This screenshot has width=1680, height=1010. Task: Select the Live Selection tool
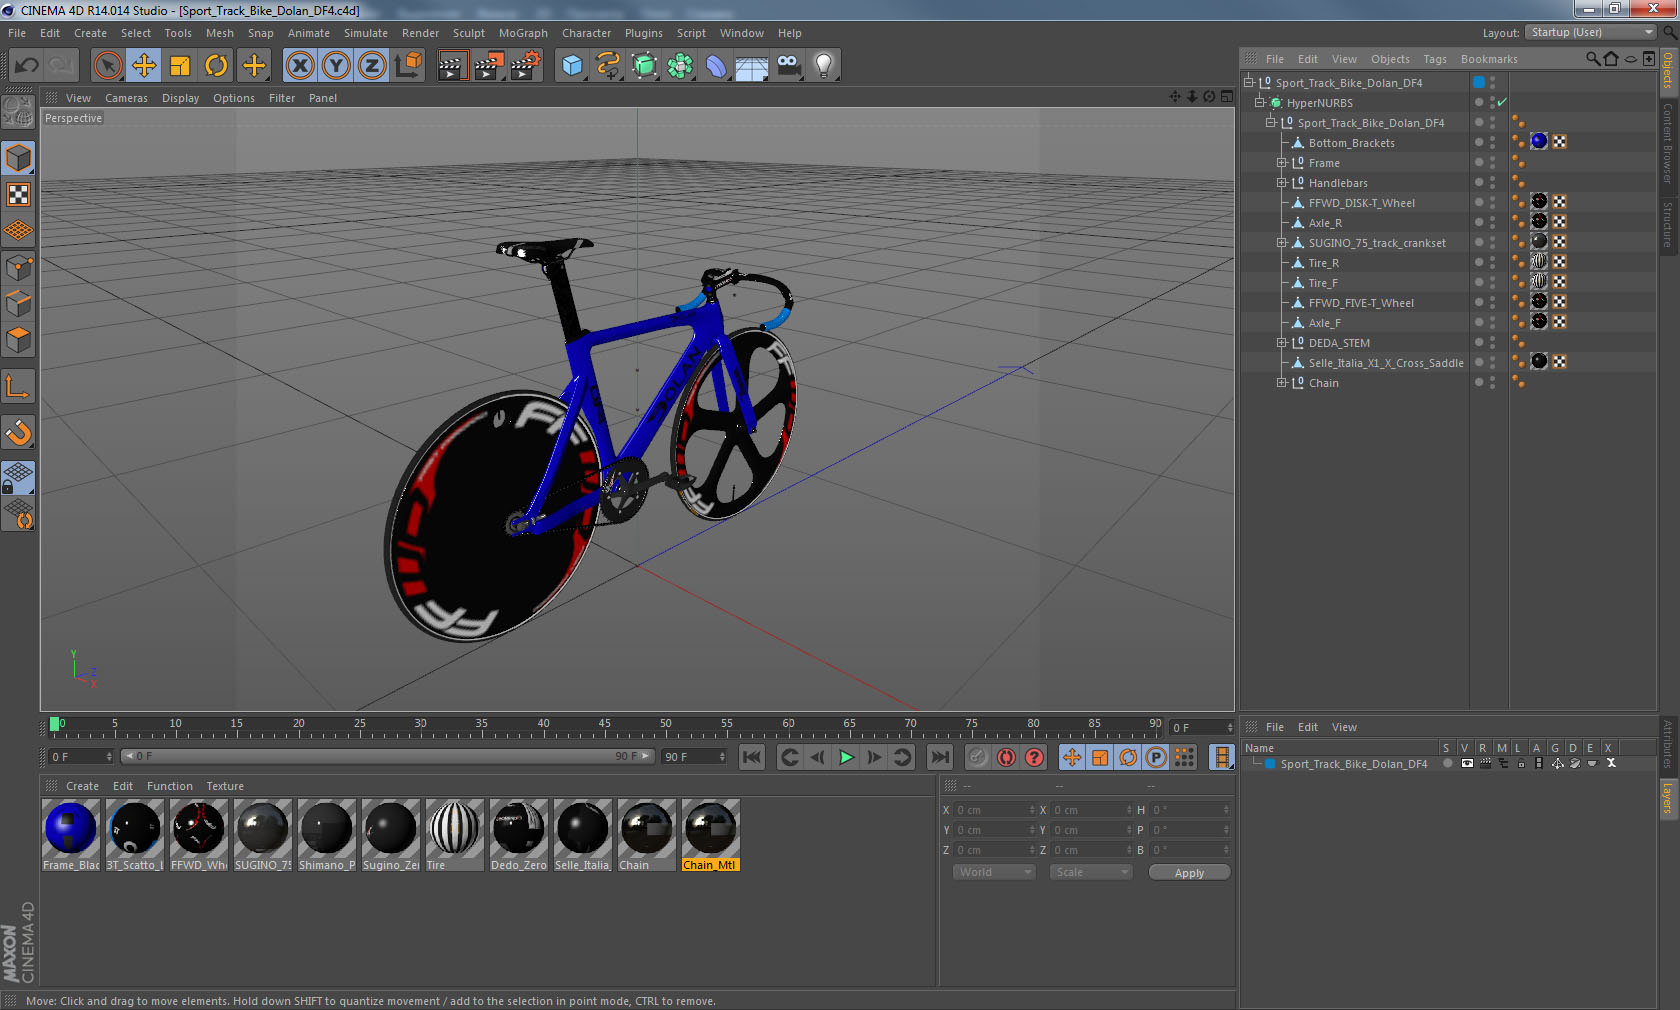click(x=107, y=66)
